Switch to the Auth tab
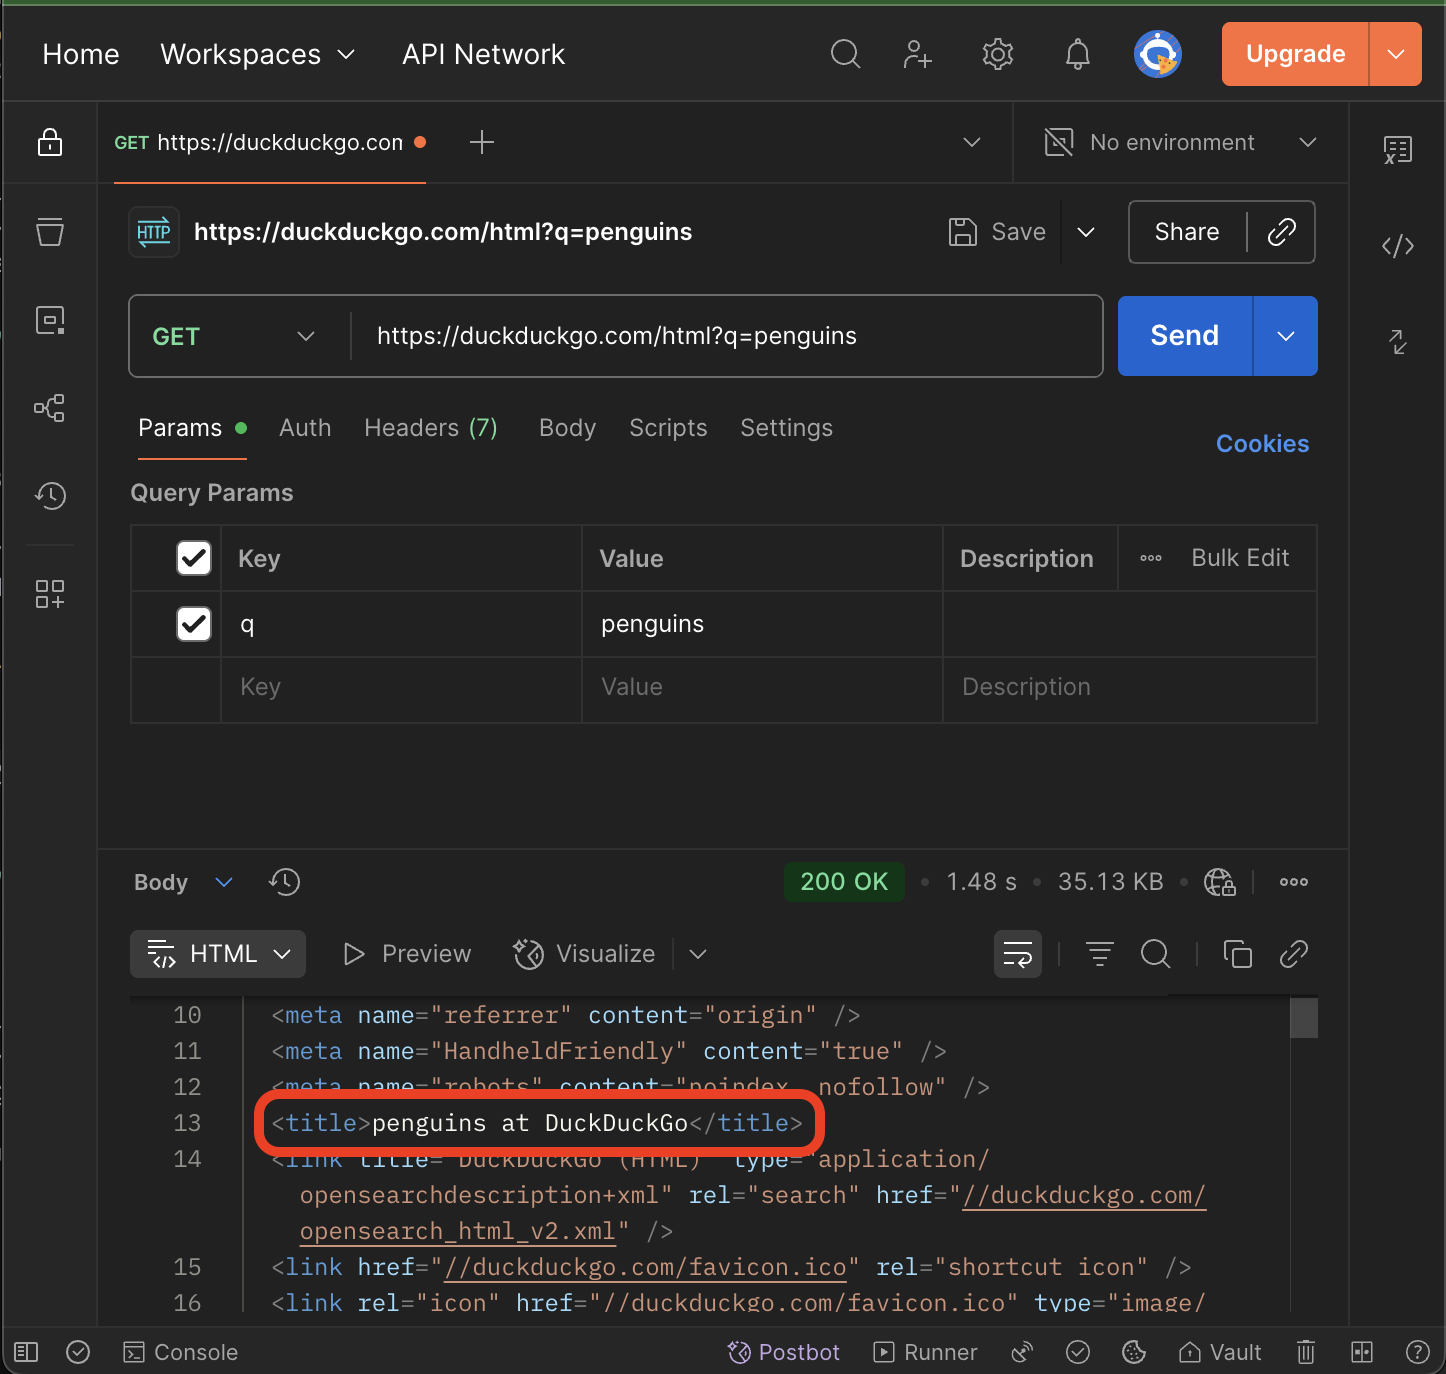The image size is (1446, 1374). click(x=305, y=428)
